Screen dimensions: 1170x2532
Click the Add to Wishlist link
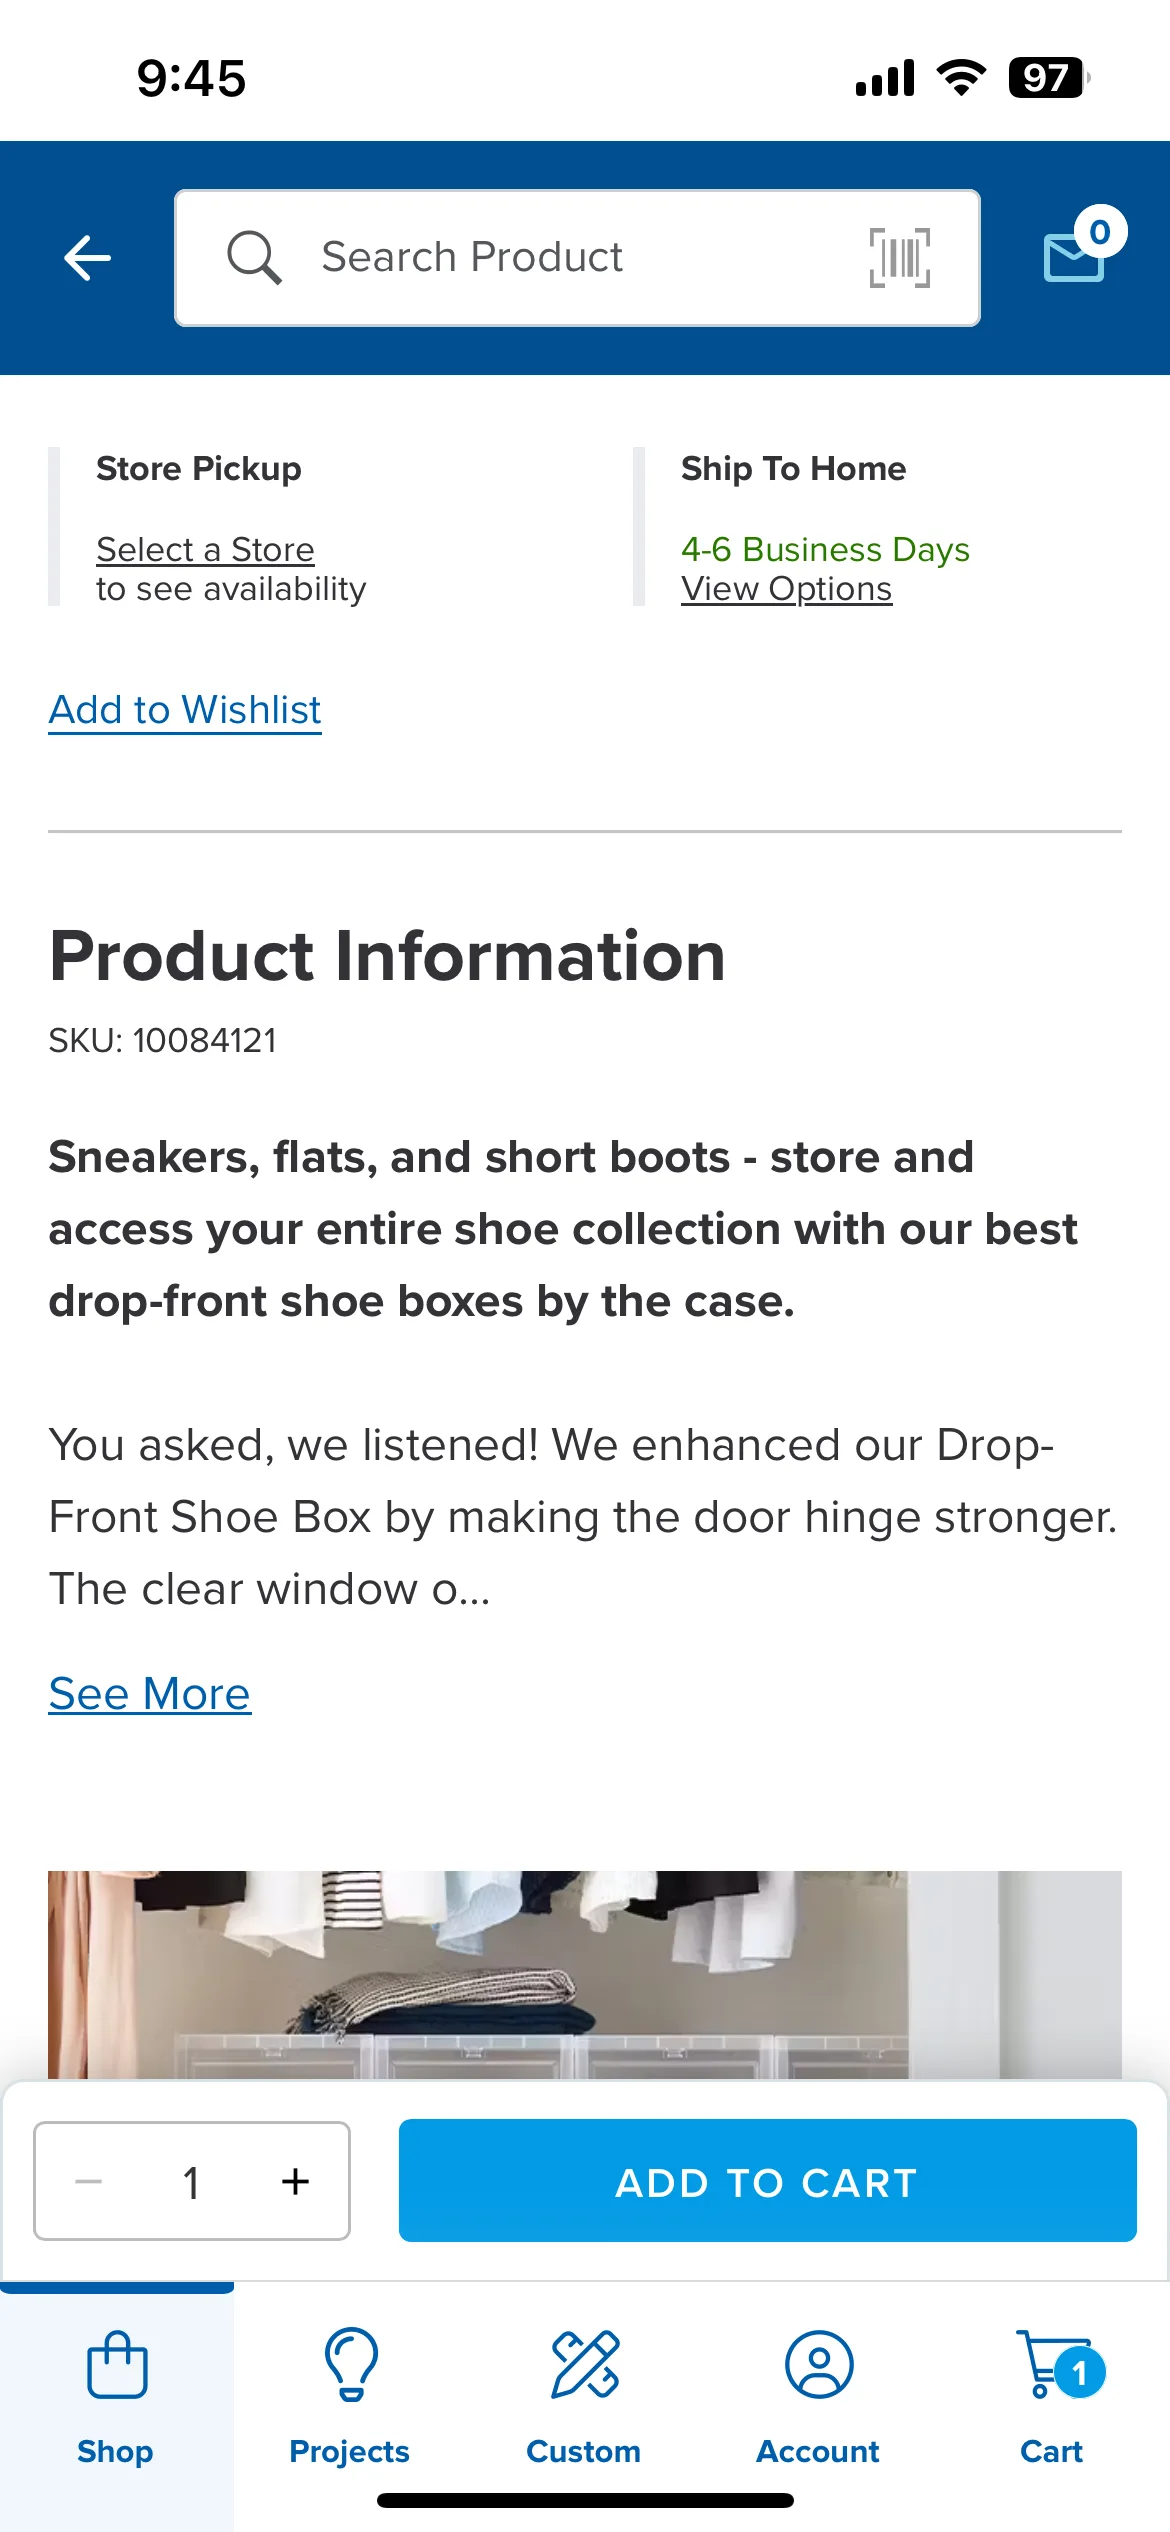tap(185, 710)
